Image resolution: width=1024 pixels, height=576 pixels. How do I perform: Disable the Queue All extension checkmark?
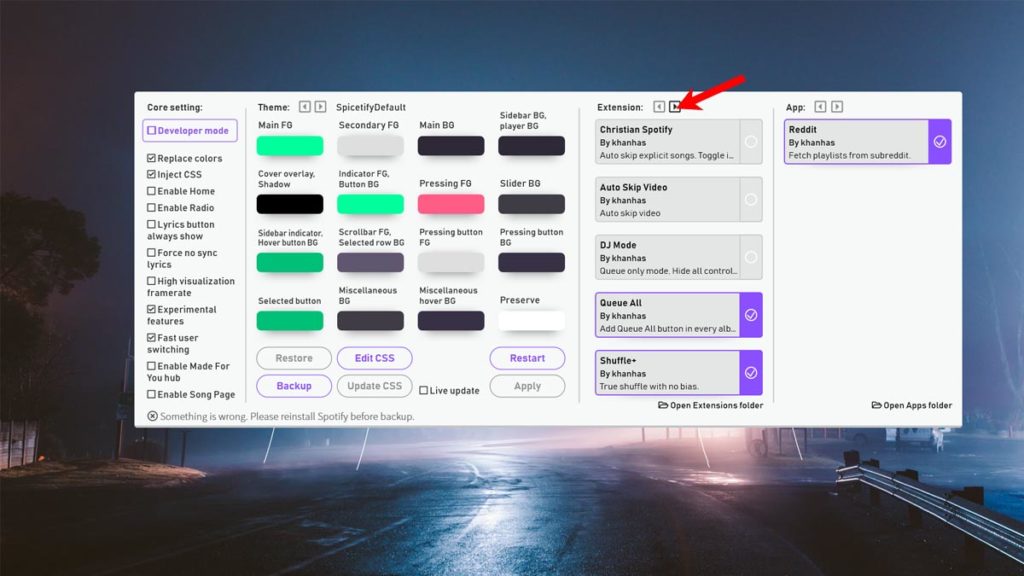(x=751, y=315)
